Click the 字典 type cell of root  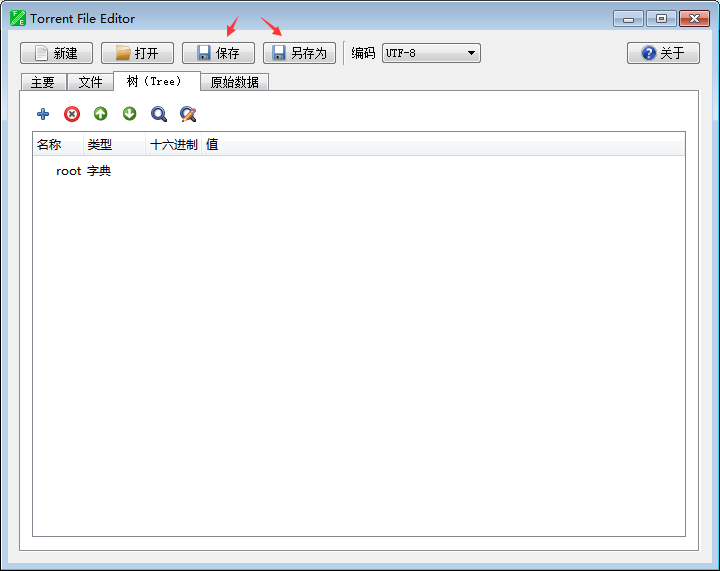tap(99, 171)
